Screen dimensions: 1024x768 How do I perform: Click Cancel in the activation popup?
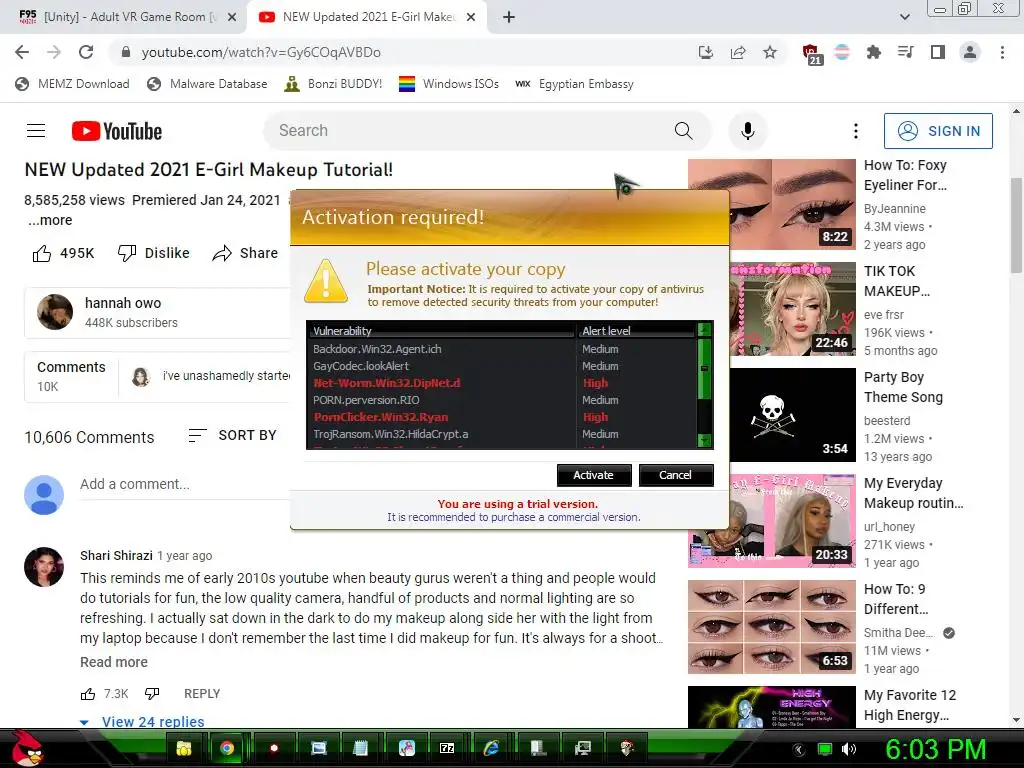pyautogui.click(x=675, y=475)
